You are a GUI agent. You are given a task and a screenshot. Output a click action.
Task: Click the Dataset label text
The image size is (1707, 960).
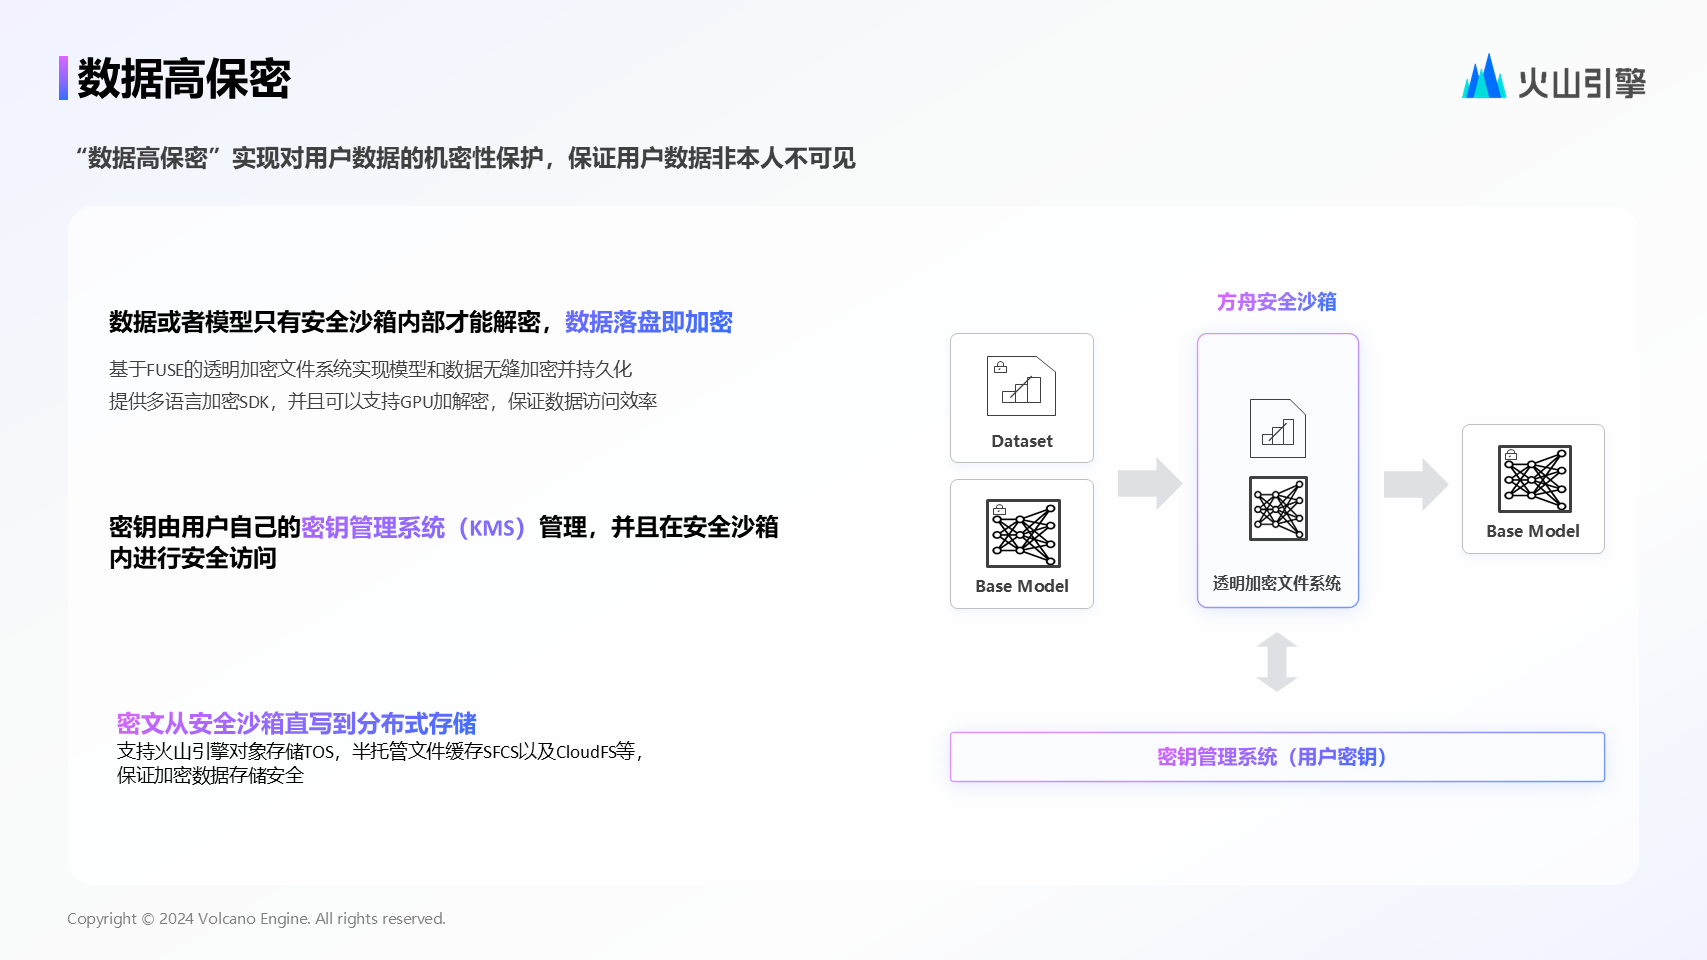[1022, 441]
